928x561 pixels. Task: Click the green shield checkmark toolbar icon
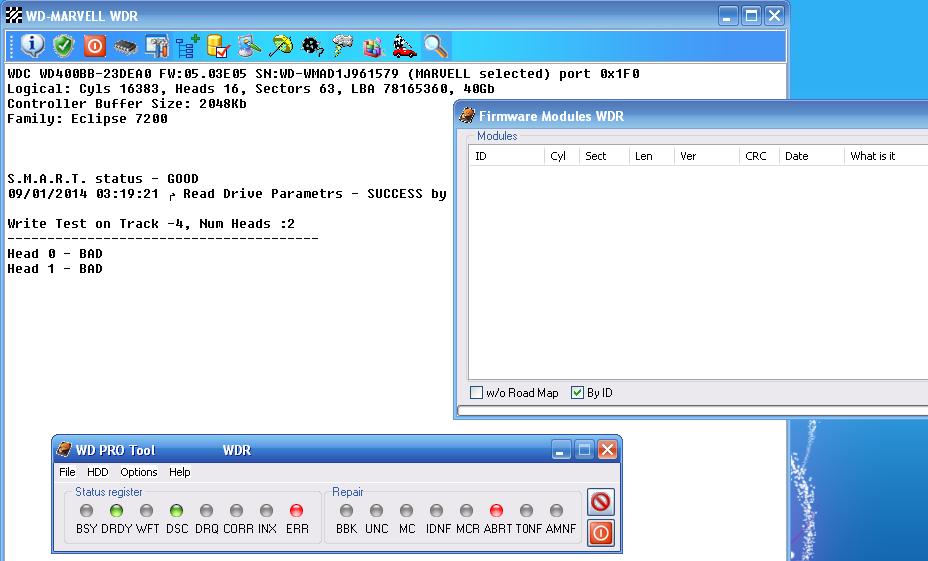(63, 46)
